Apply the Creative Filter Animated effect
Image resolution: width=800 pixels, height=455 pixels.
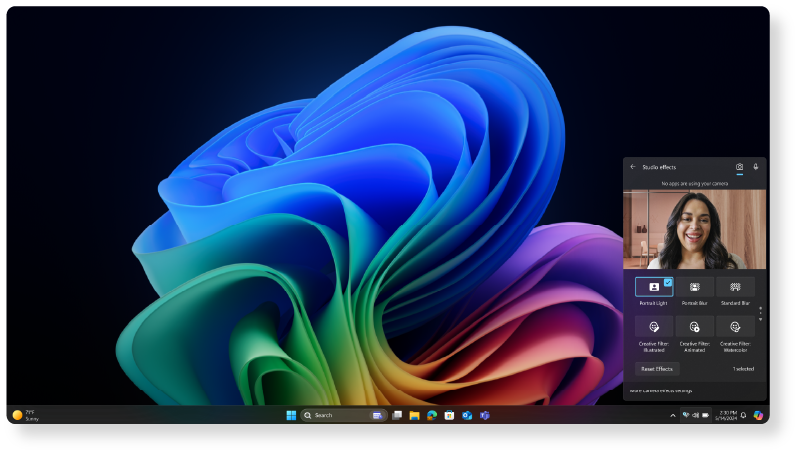(695, 327)
